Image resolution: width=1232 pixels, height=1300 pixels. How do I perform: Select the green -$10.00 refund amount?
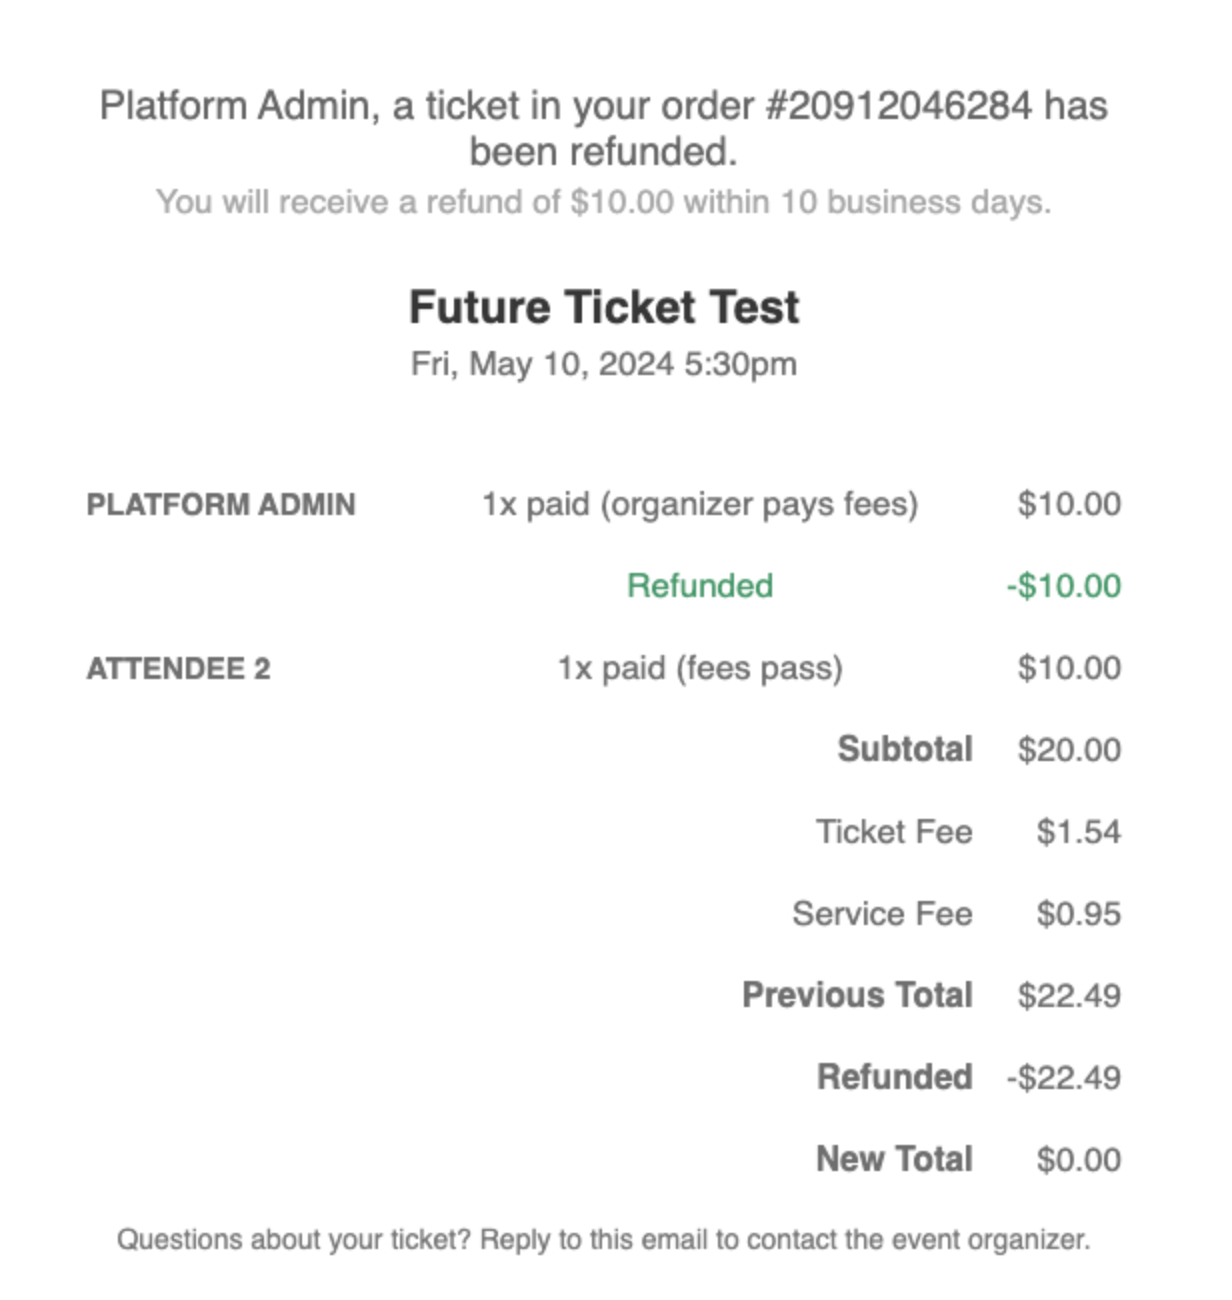coord(1063,586)
